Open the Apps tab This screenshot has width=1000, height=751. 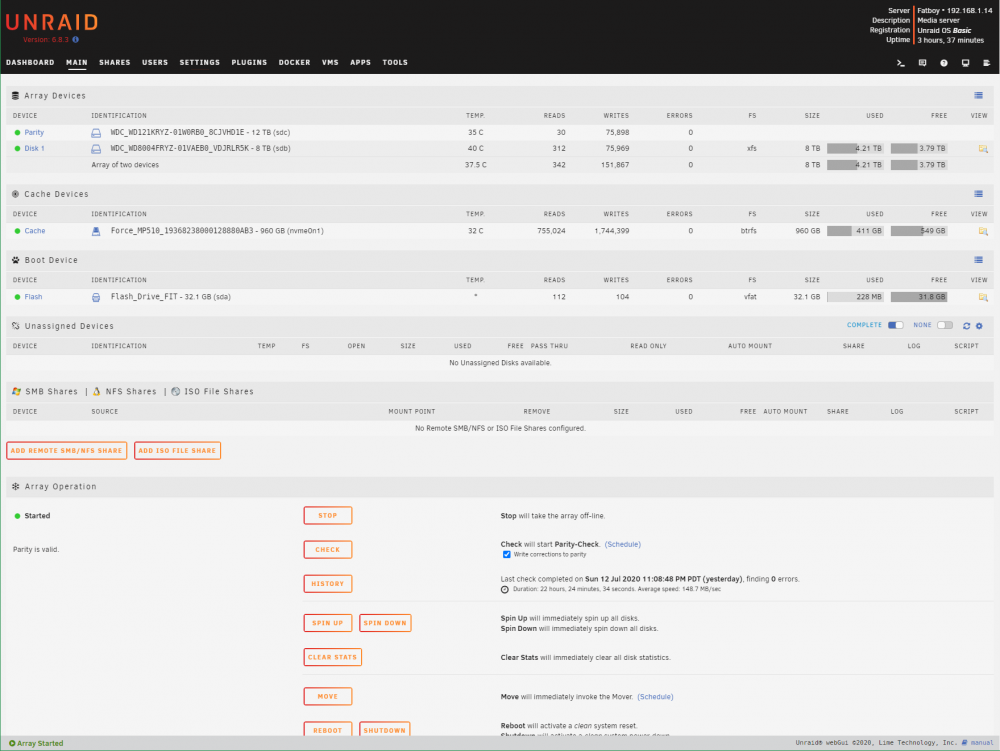[x=360, y=62]
